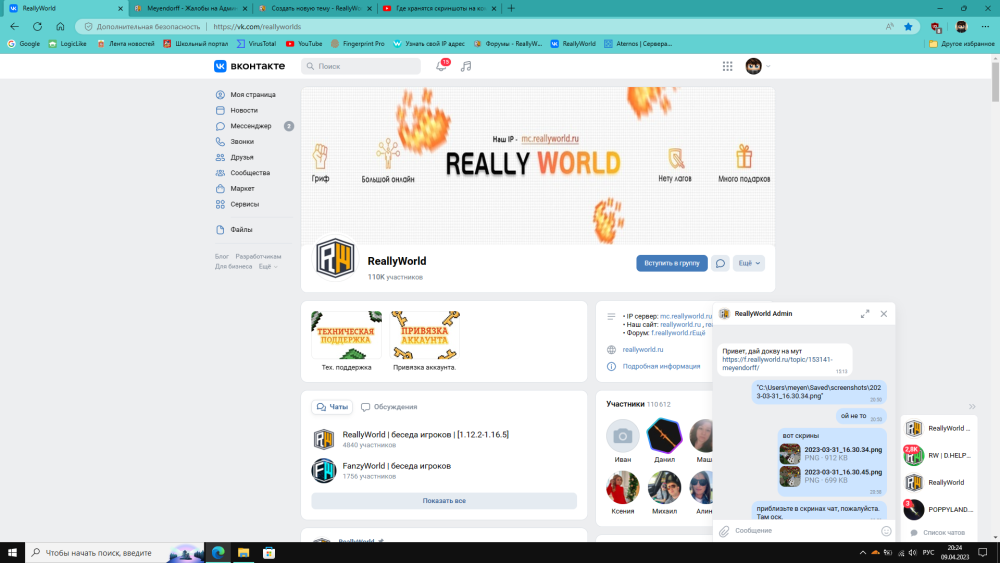This screenshot has height=563, width=1000.
Task: Open Новости in sidebar
Action: [x=244, y=110]
